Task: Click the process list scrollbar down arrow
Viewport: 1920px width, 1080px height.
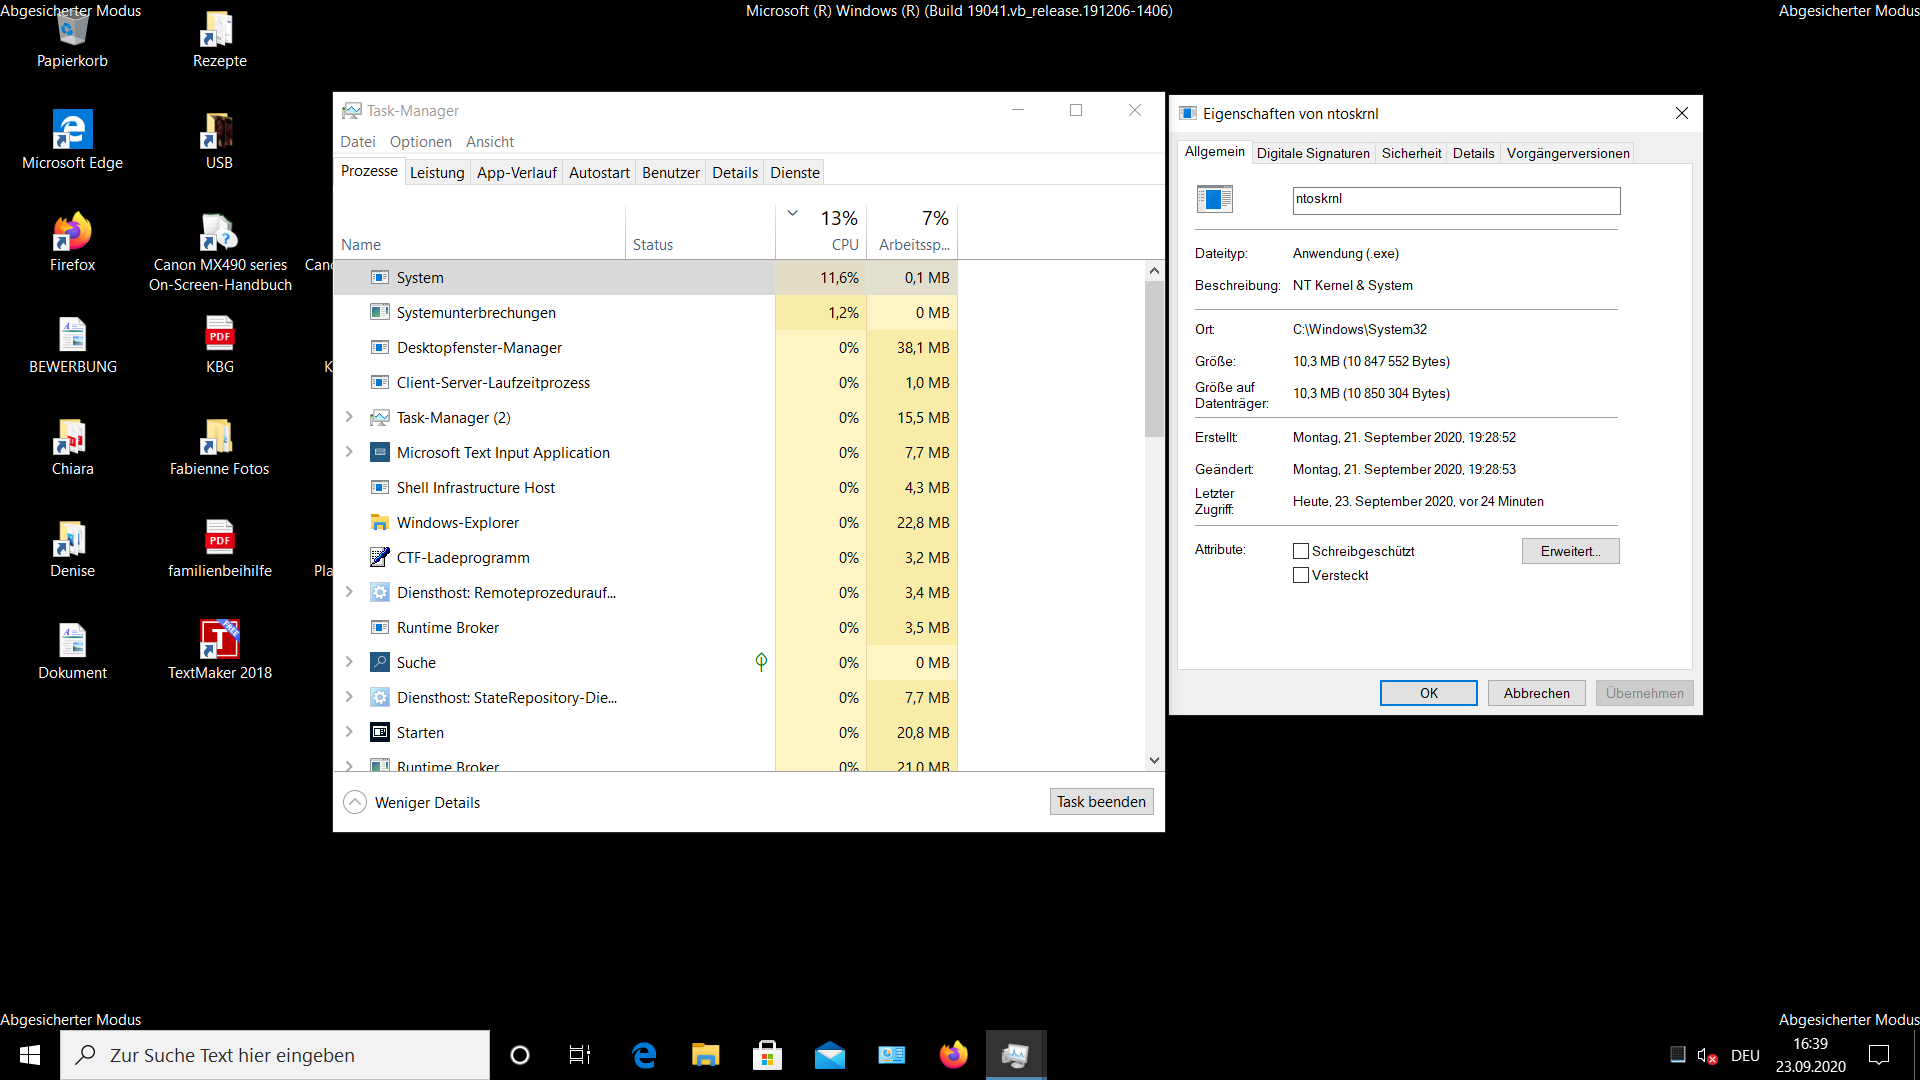Action: tap(1154, 760)
